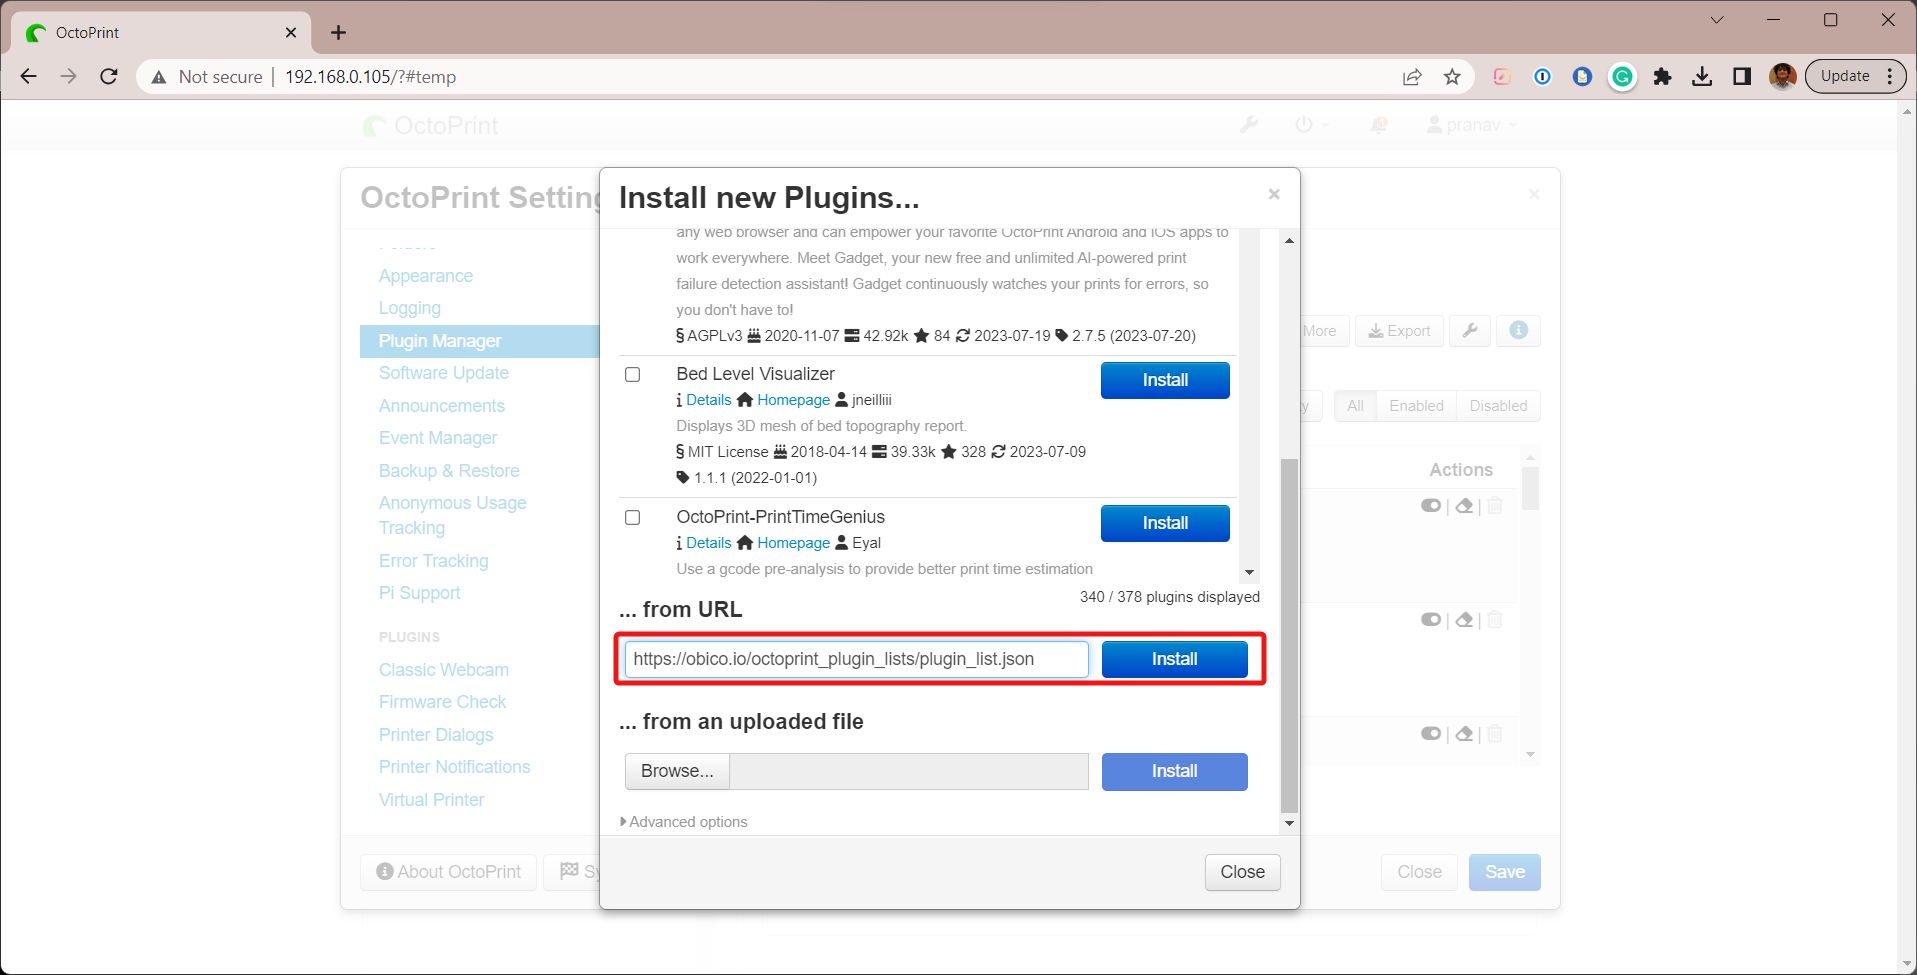This screenshot has height=975, width=1917.
Task: Open browser downloads icon
Action: point(1702,76)
